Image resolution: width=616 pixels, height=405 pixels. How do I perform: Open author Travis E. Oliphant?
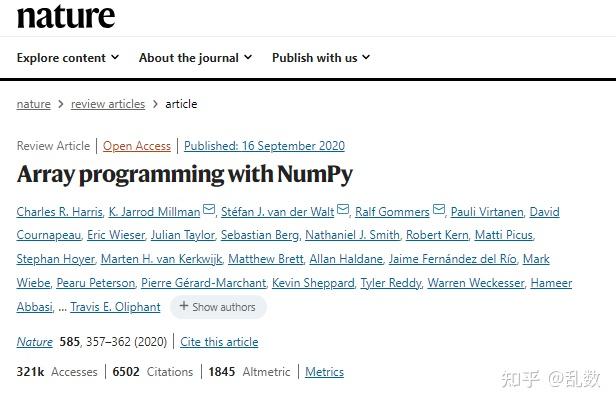pos(115,307)
